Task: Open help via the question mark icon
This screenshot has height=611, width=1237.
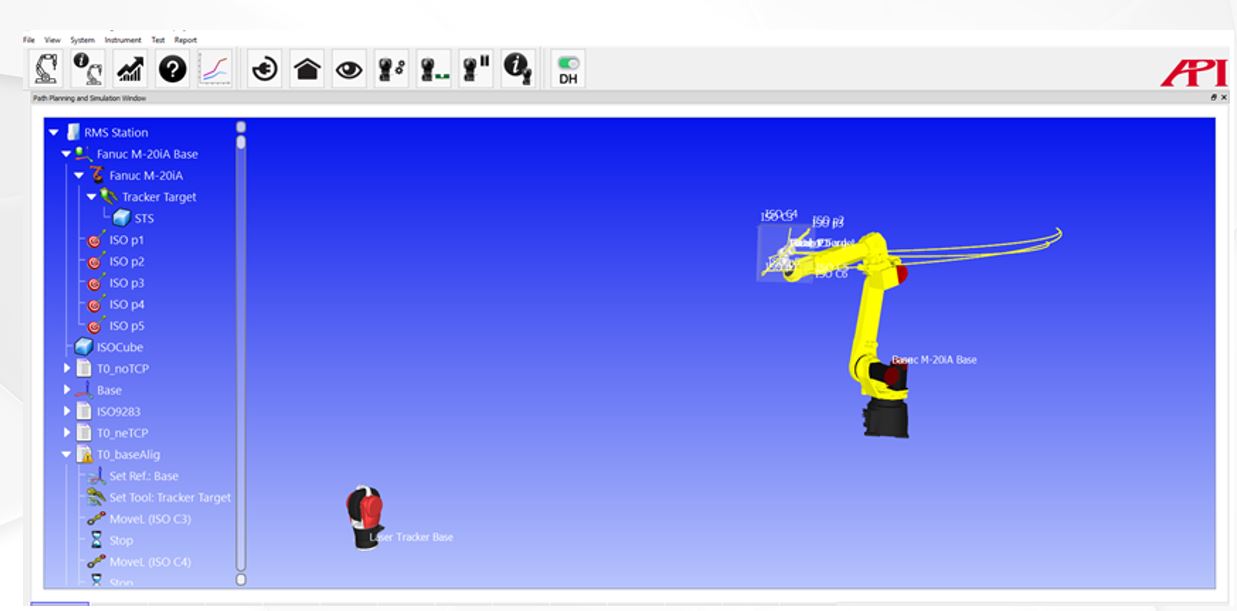Action: pyautogui.click(x=173, y=68)
